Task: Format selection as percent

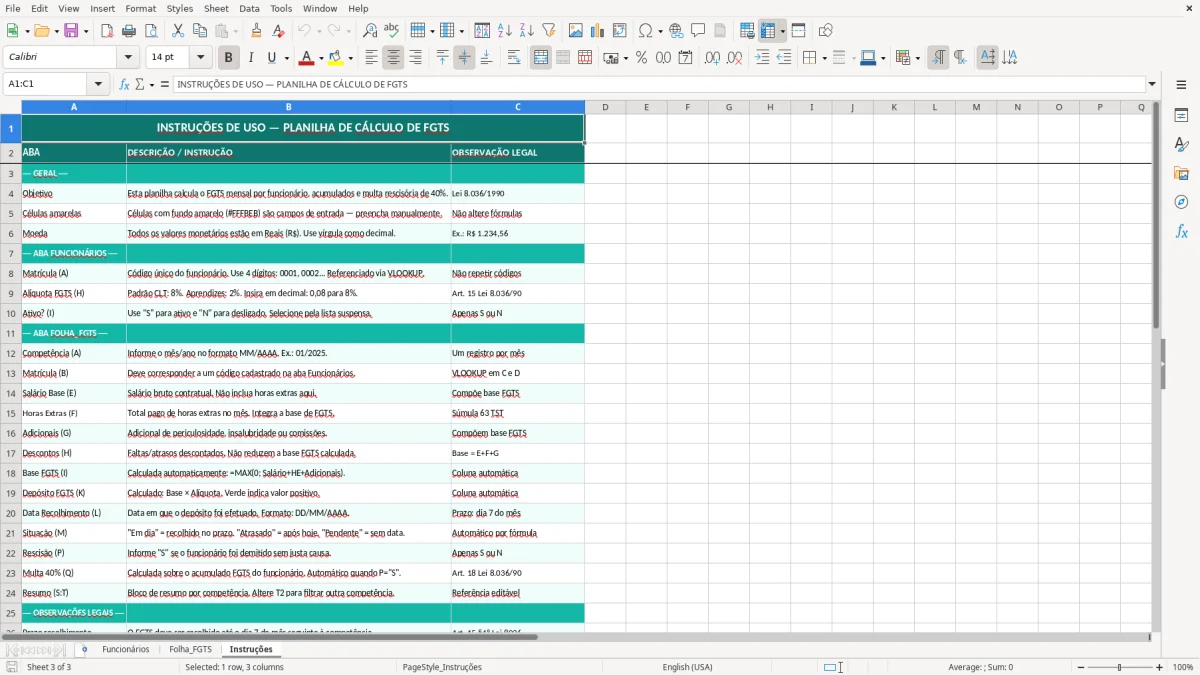Action: [641, 57]
